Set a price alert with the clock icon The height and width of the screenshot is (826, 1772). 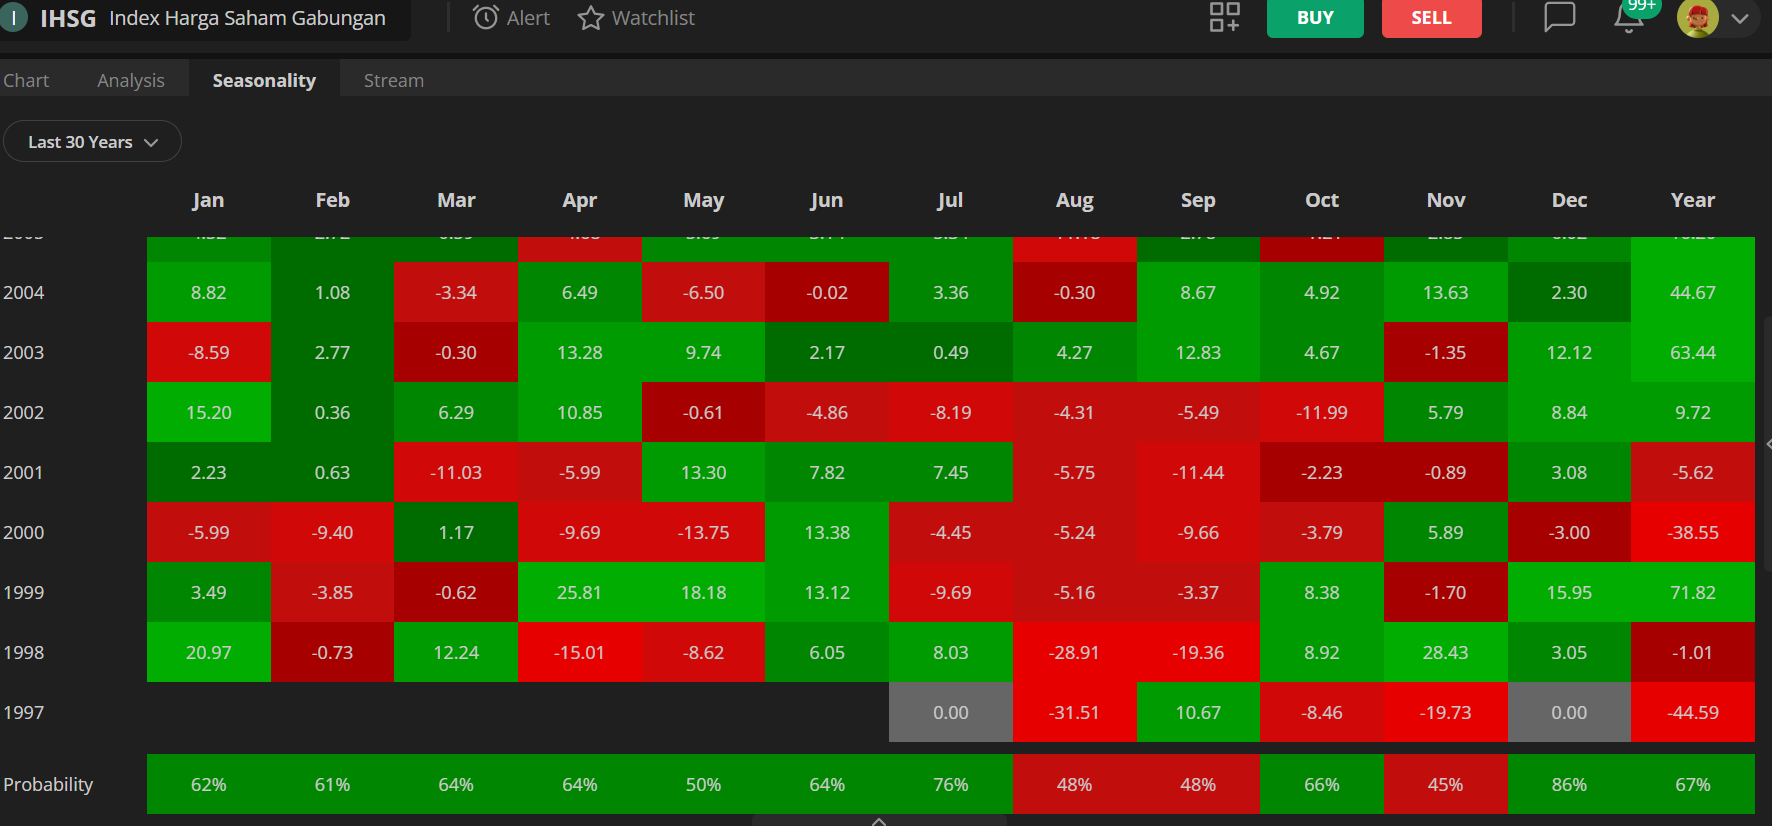click(x=486, y=18)
